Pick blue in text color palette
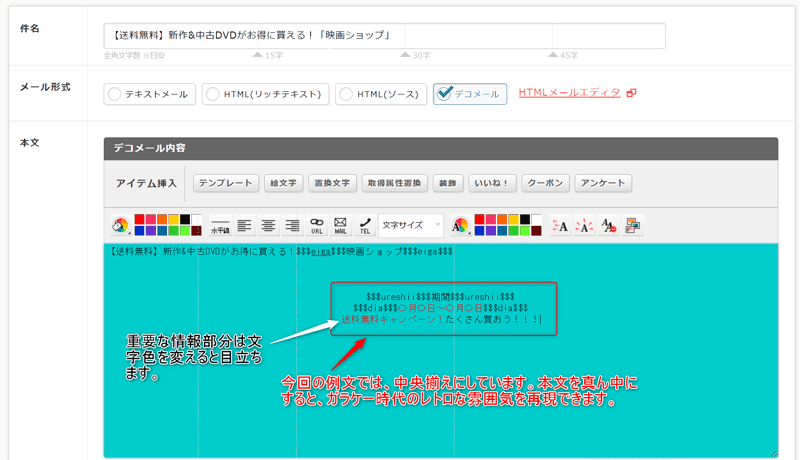 point(480,231)
